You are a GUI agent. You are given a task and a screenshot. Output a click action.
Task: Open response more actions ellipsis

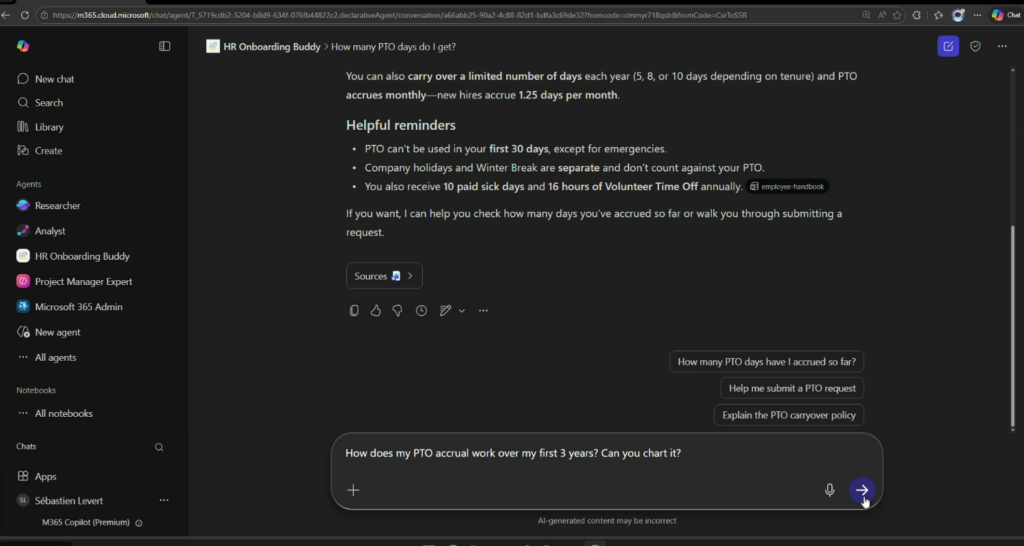[x=483, y=311]
